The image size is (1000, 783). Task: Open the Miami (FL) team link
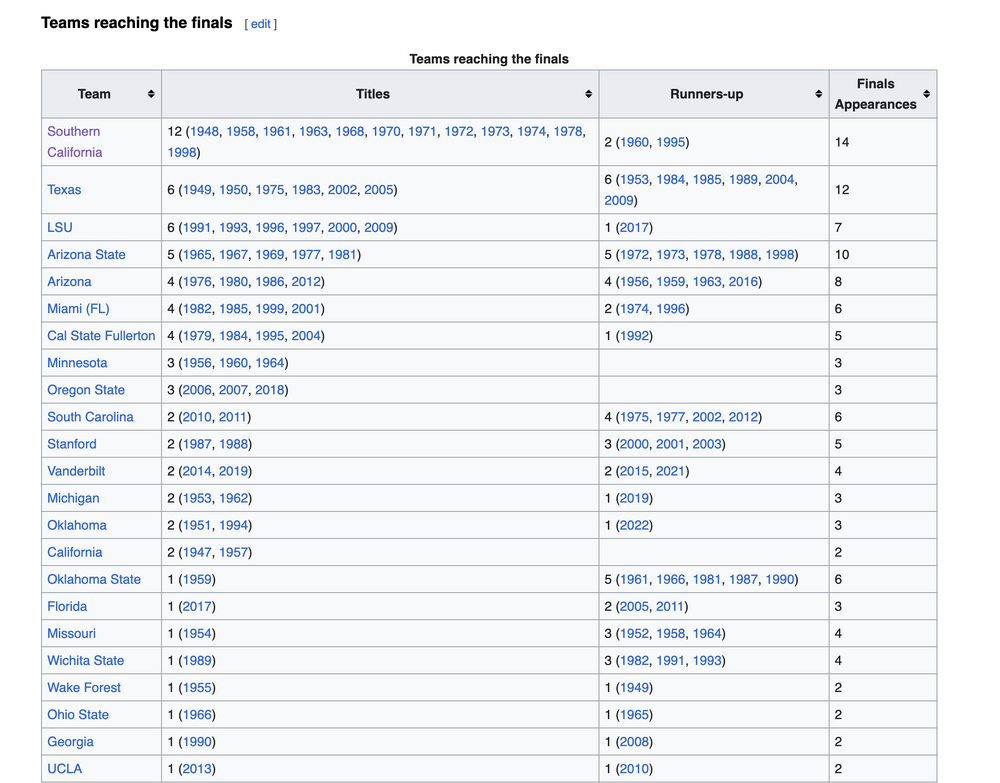(78, 309)
